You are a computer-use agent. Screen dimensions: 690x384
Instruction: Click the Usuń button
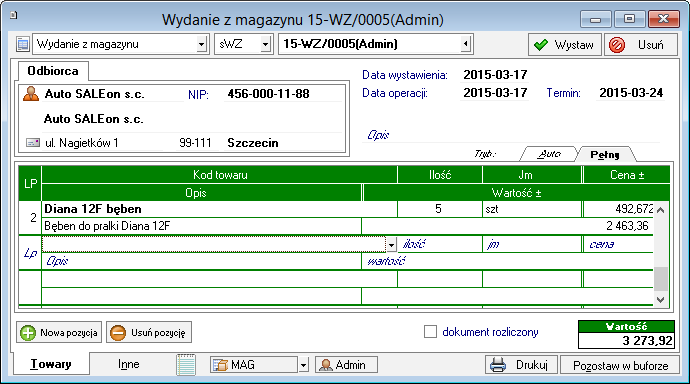pyautogui.click(x=641, y=45)
